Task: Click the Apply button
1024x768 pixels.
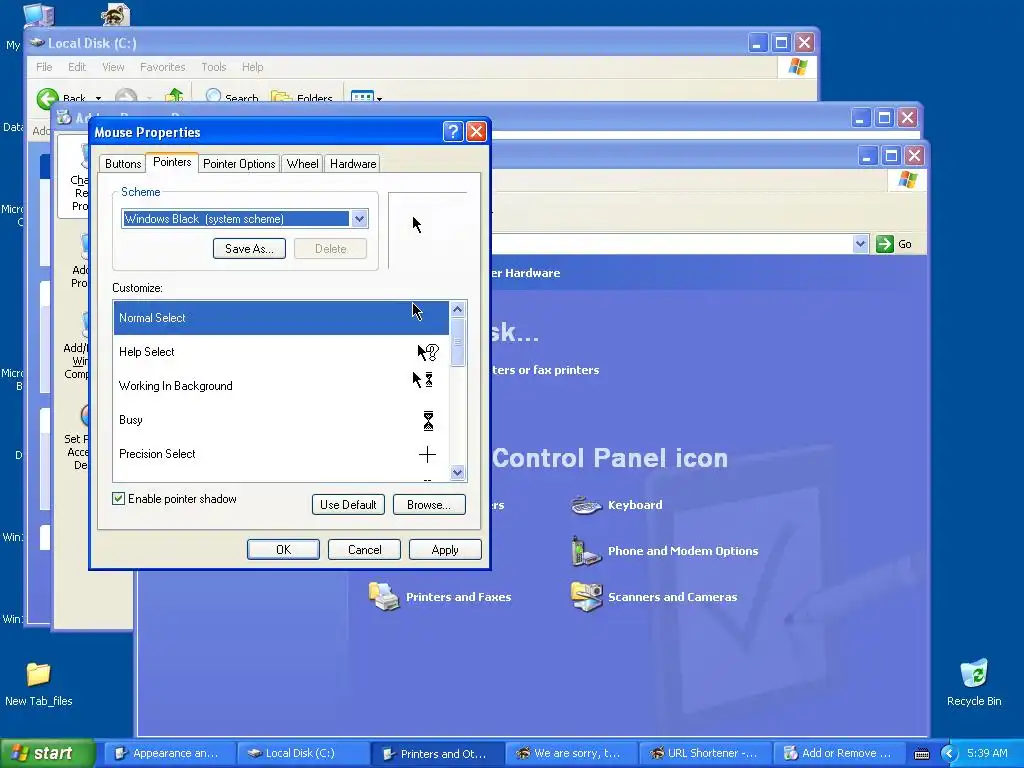Action: tap(445, 550)
